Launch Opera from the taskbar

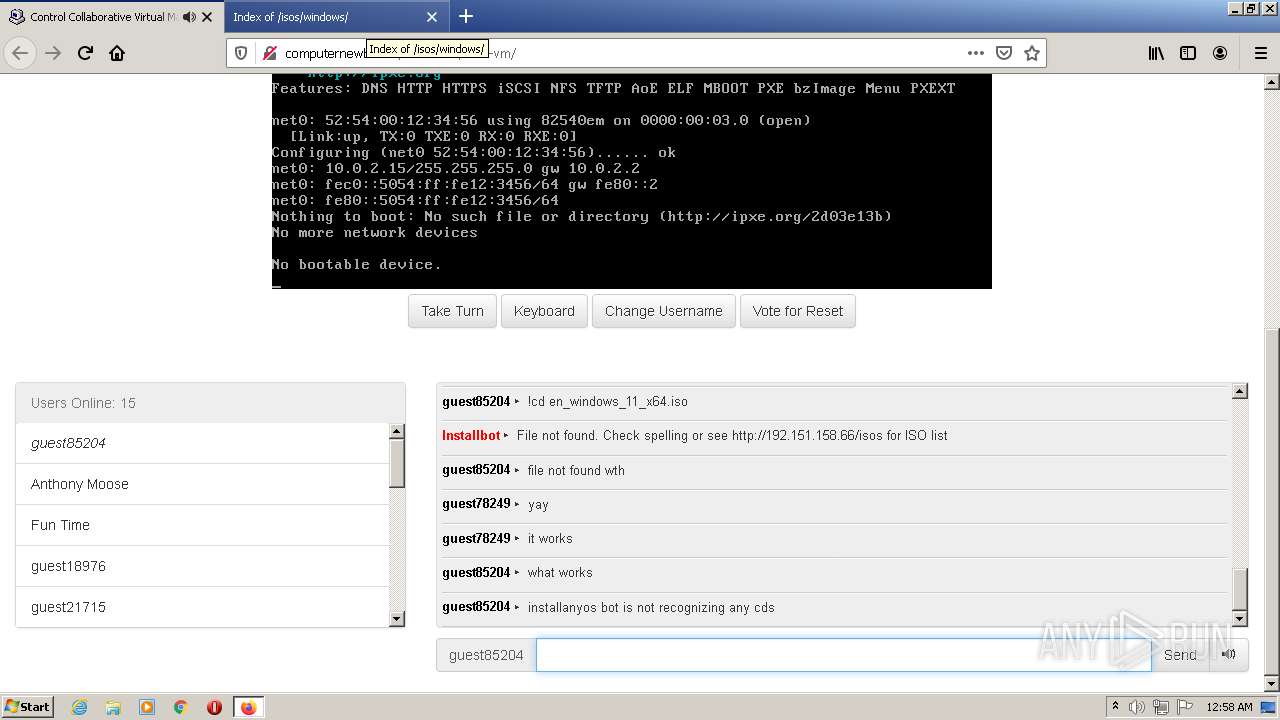pyautogui.click(x=214, y=707)
